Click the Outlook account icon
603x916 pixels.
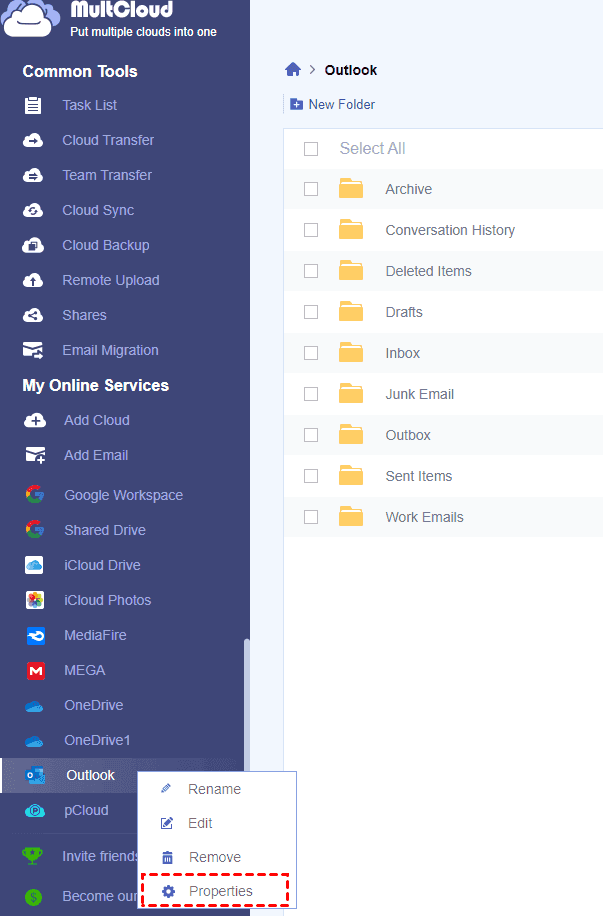[x=36, y=776]
